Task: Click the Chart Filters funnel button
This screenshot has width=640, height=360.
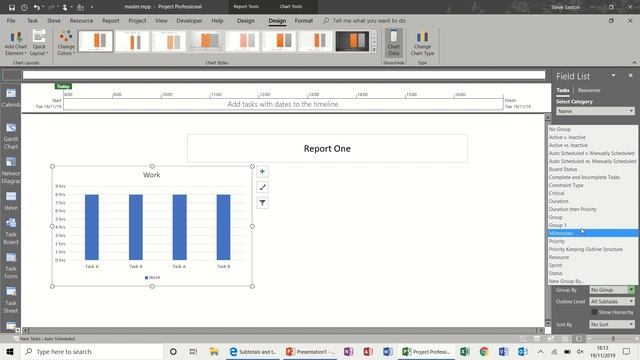Action: (x=262, y=203)
